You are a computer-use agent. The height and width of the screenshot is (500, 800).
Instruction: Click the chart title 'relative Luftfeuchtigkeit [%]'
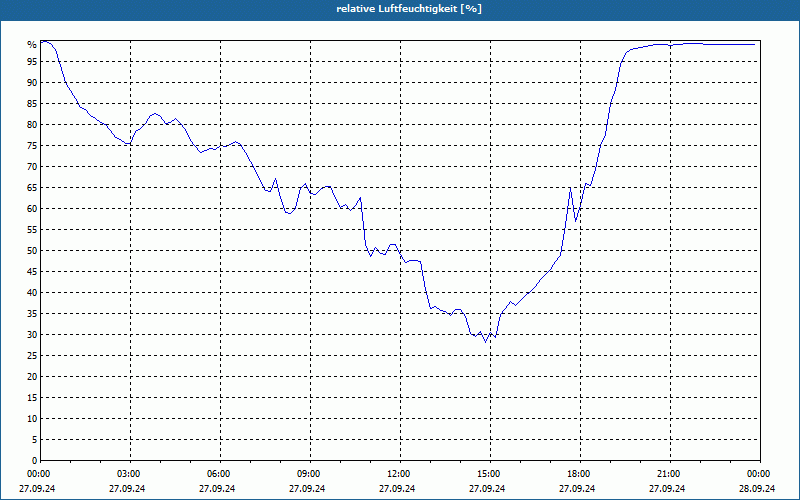click(x=409, y=9)
